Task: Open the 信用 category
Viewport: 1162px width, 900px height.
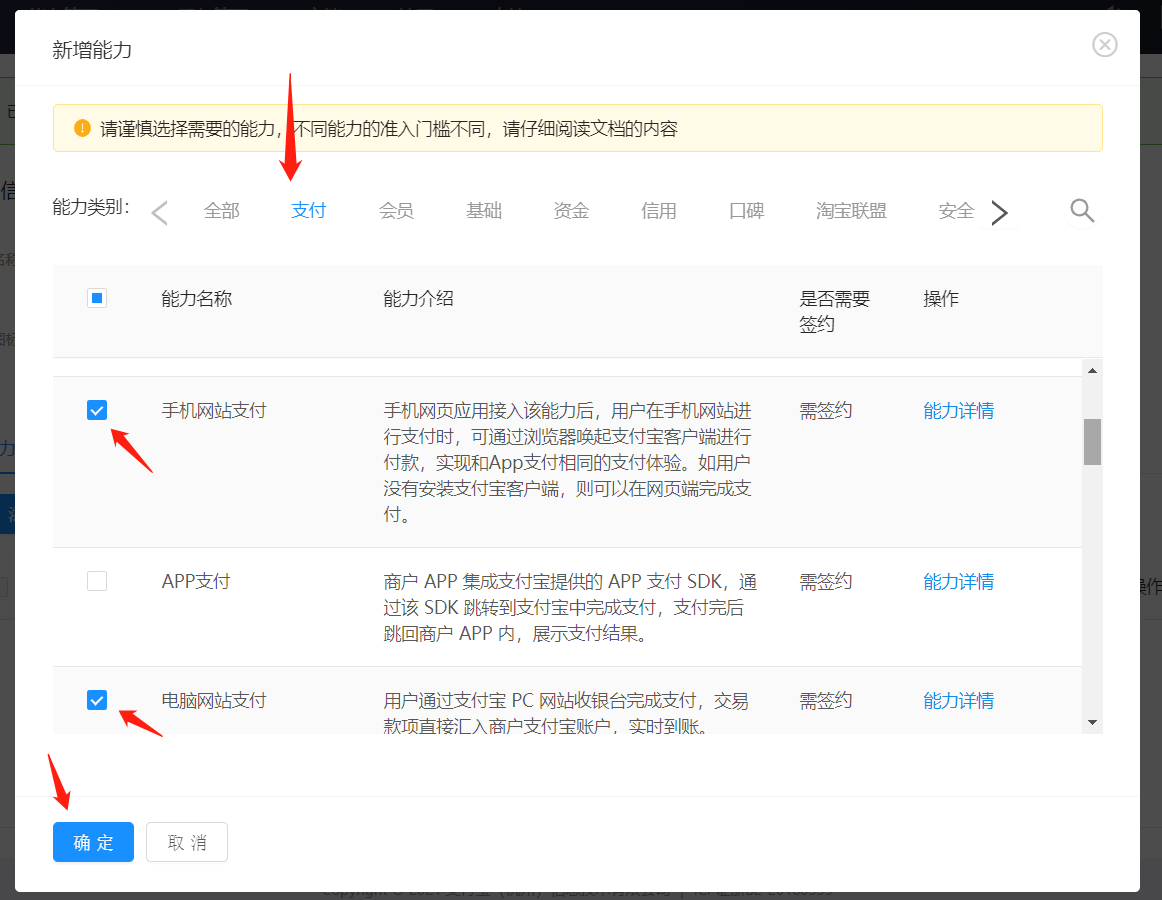Action: point(659,211)
